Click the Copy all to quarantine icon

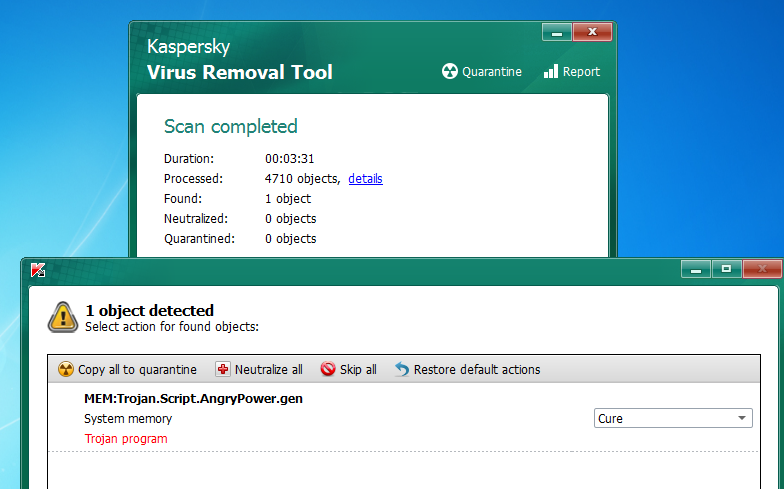[x=66, y=370]
